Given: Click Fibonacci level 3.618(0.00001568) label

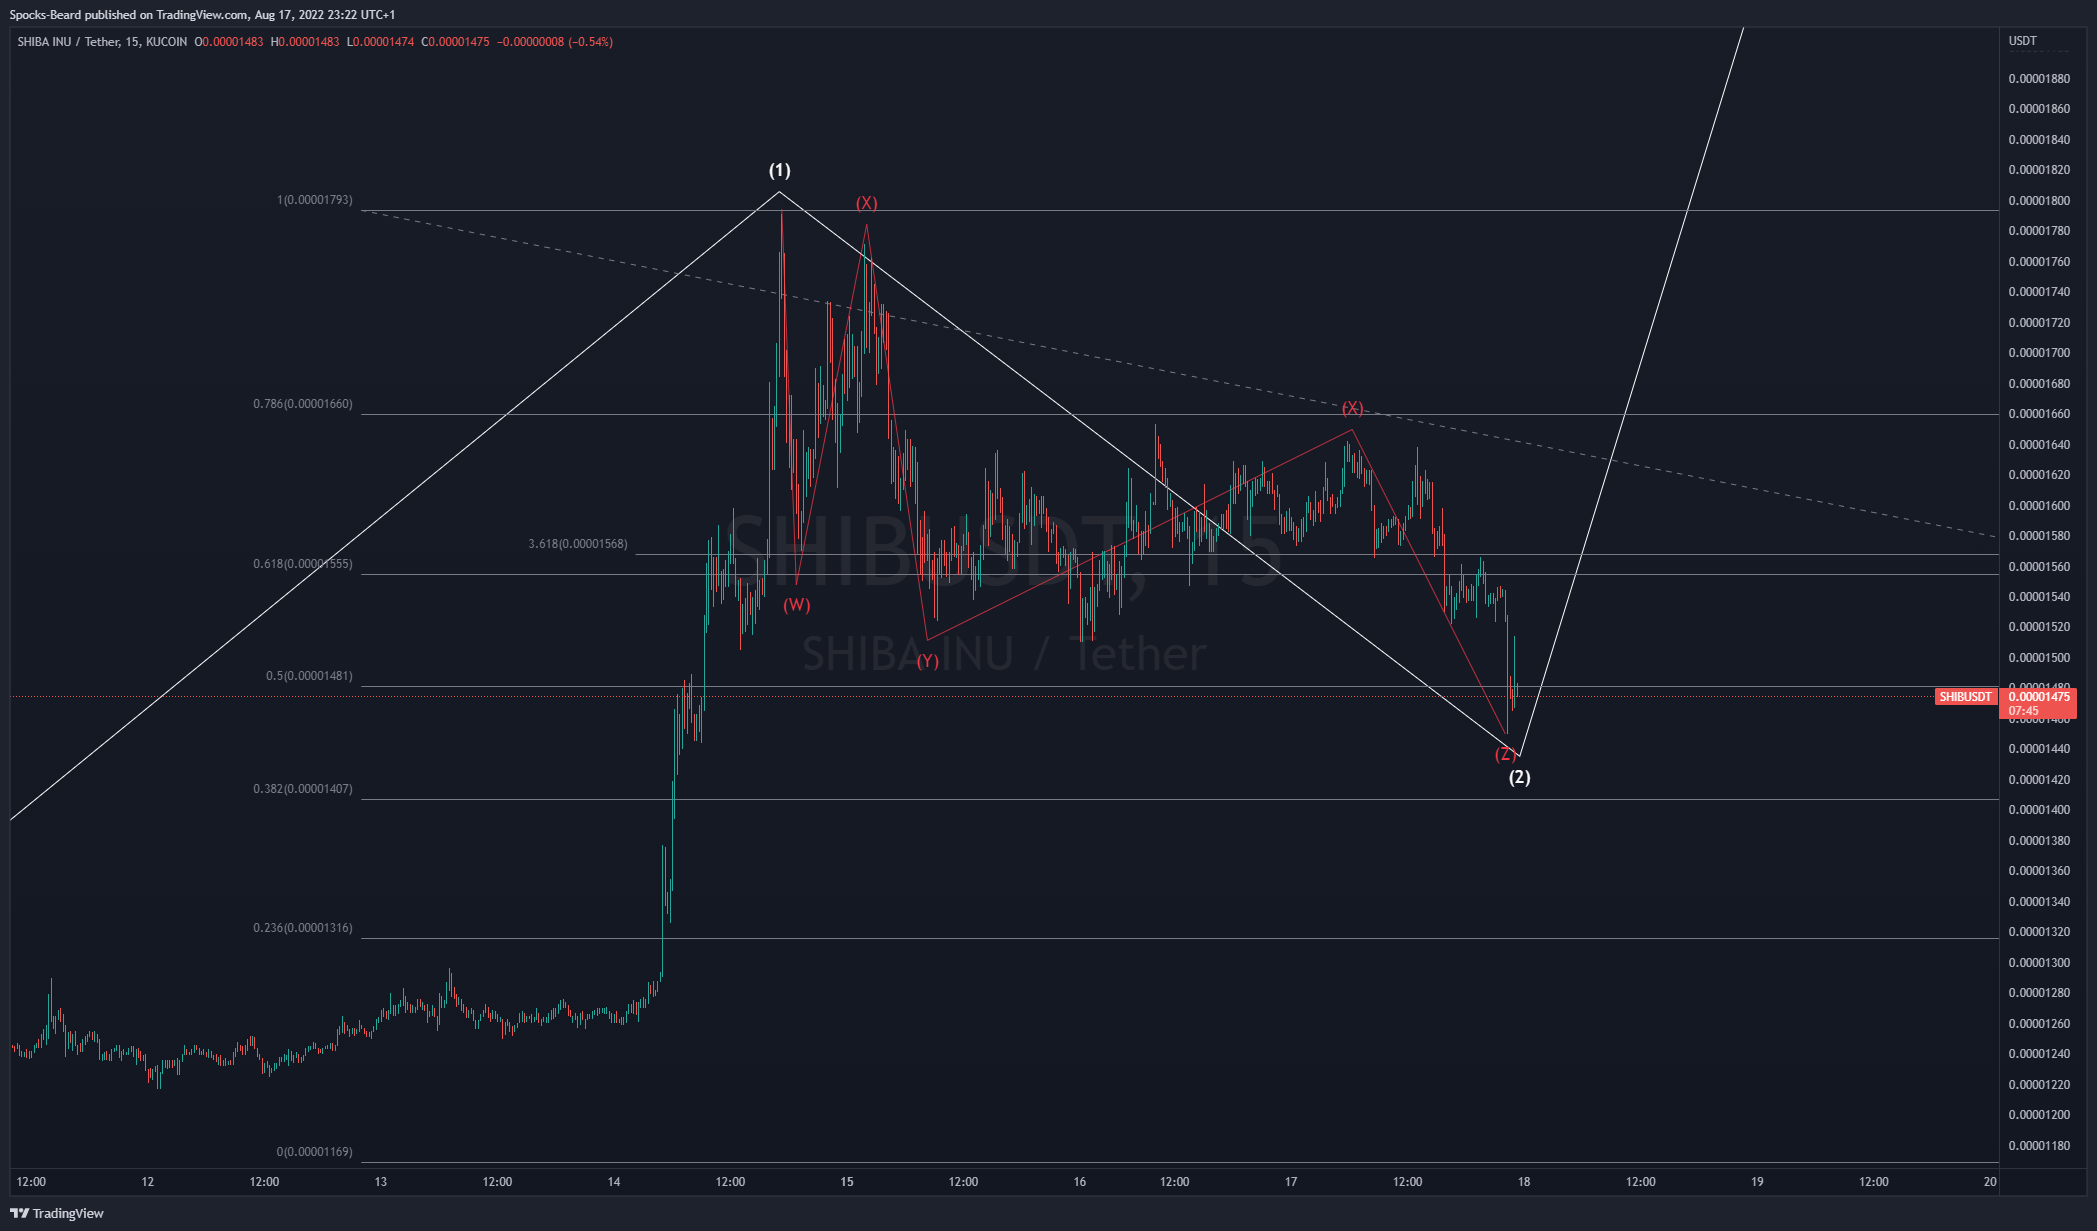Looking at the screenshot, I should tap(578, 544).
